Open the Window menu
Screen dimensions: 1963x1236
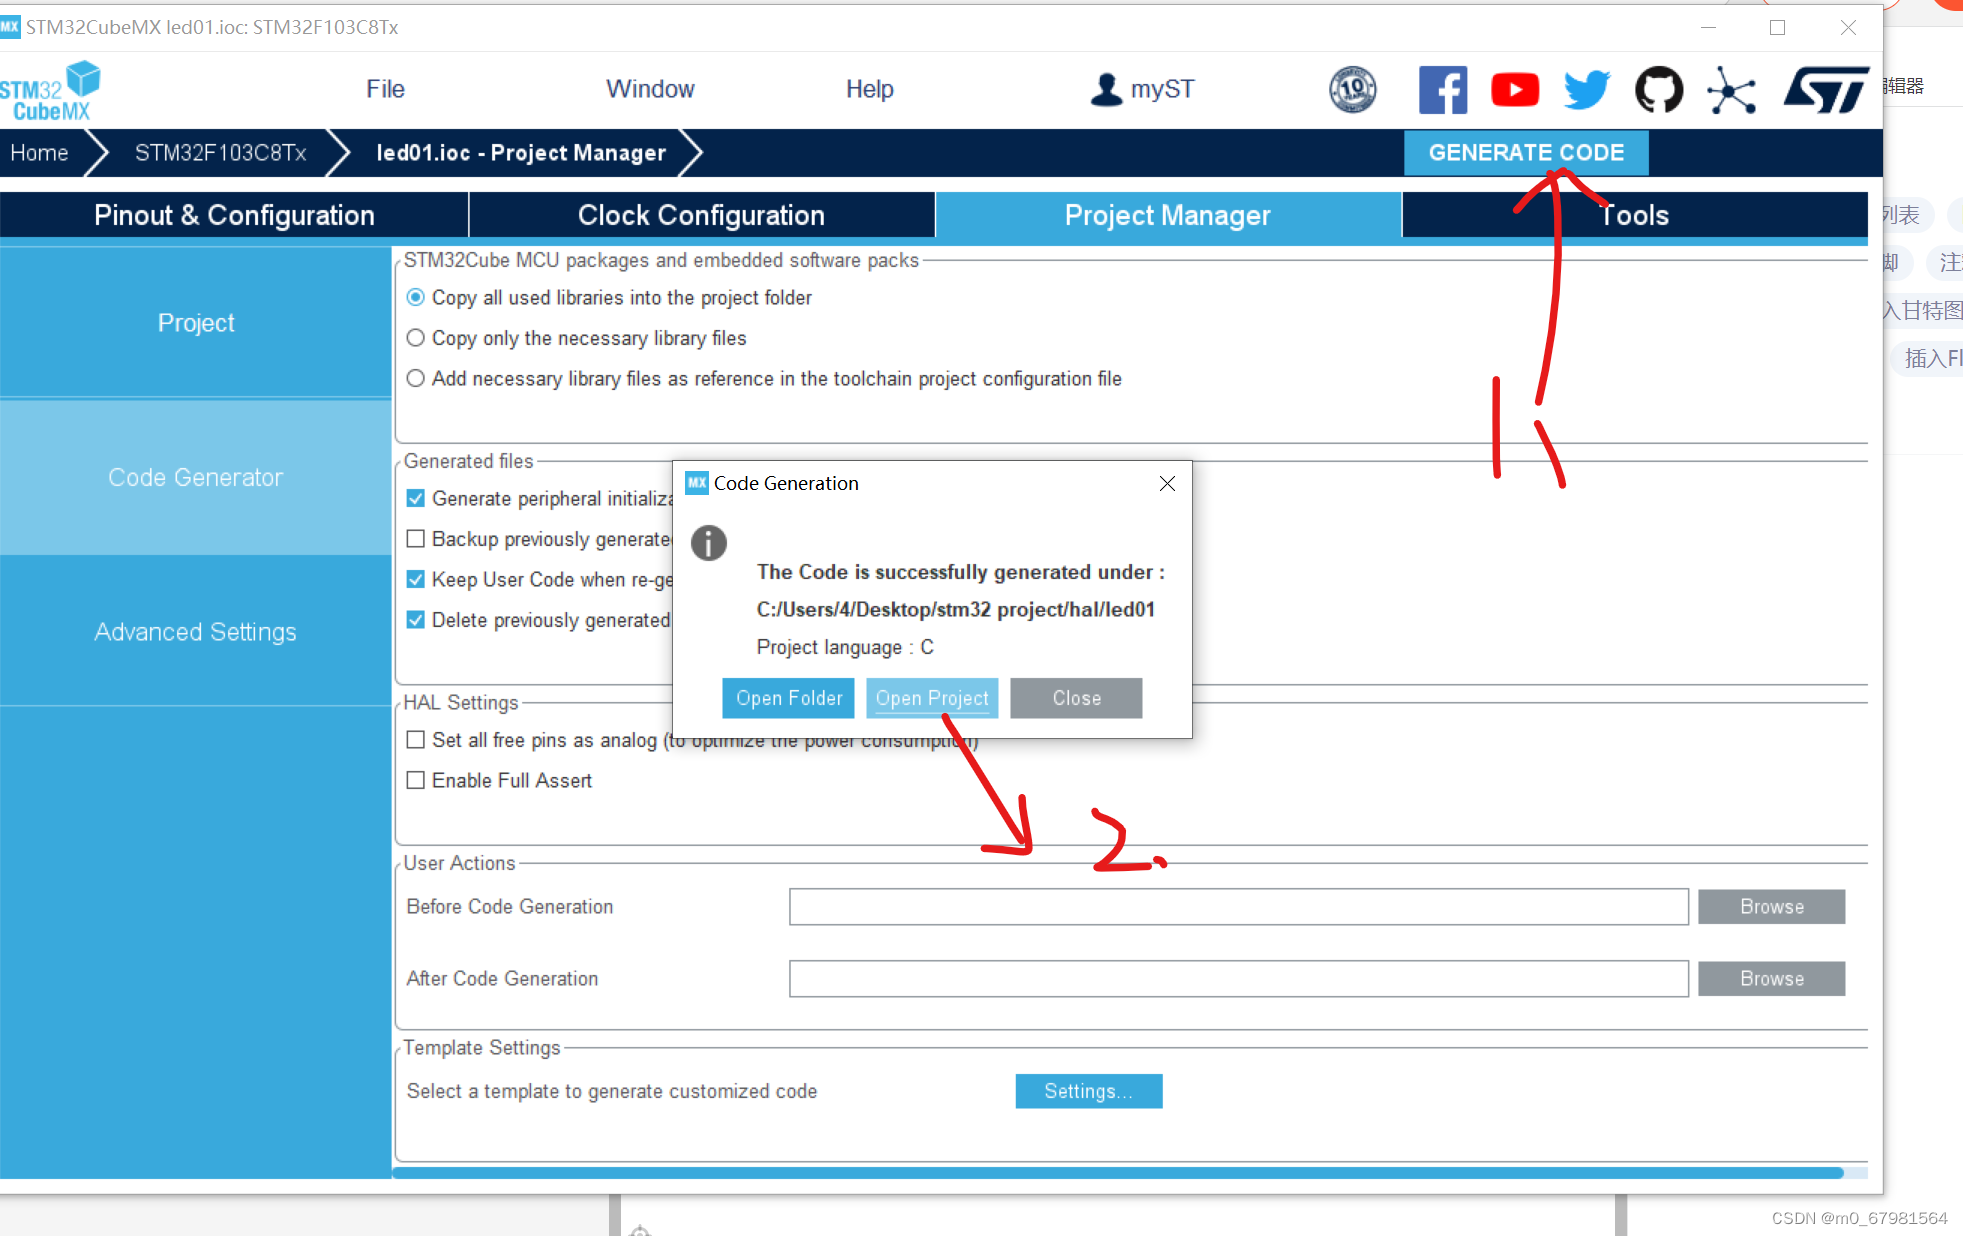tap(650, 89)
